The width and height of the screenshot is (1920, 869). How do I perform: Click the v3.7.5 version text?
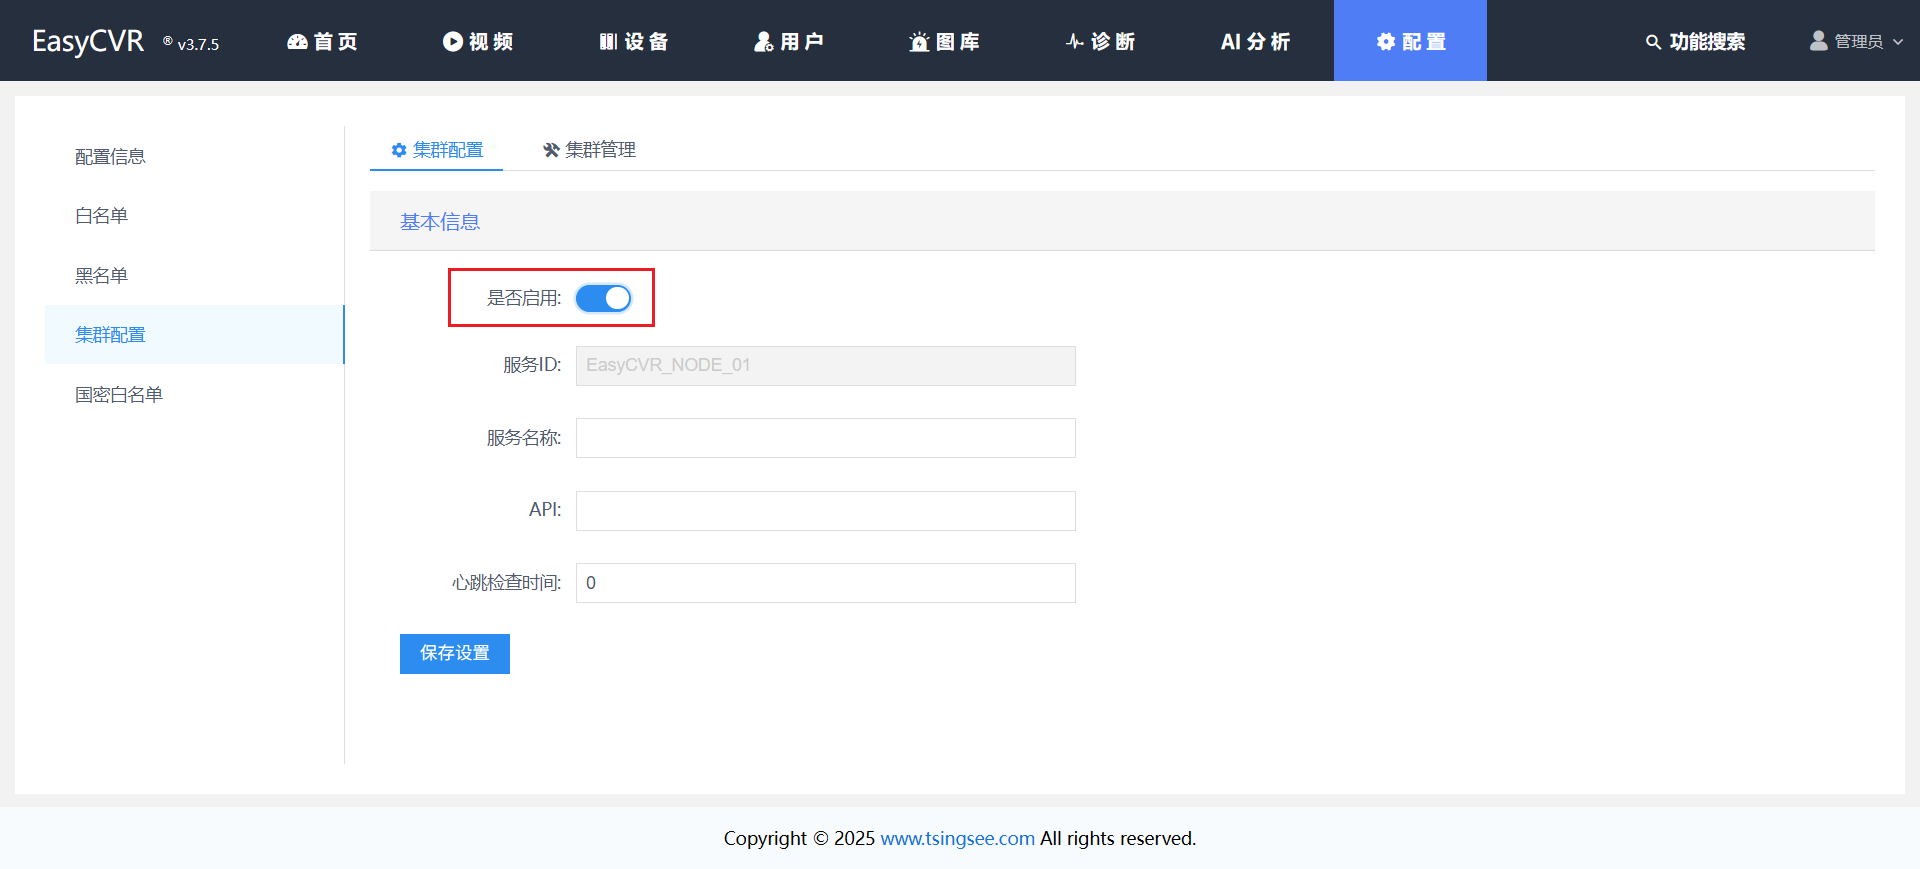(x=198, y=44)
